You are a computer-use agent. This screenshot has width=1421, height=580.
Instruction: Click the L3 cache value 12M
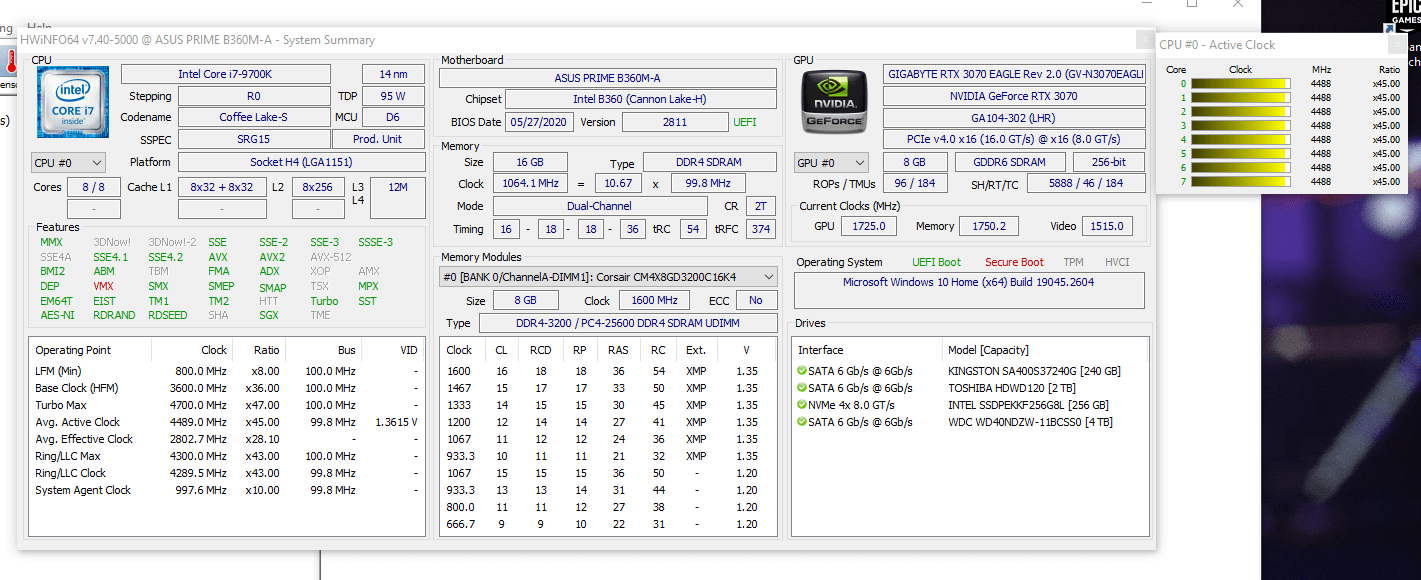397,198
